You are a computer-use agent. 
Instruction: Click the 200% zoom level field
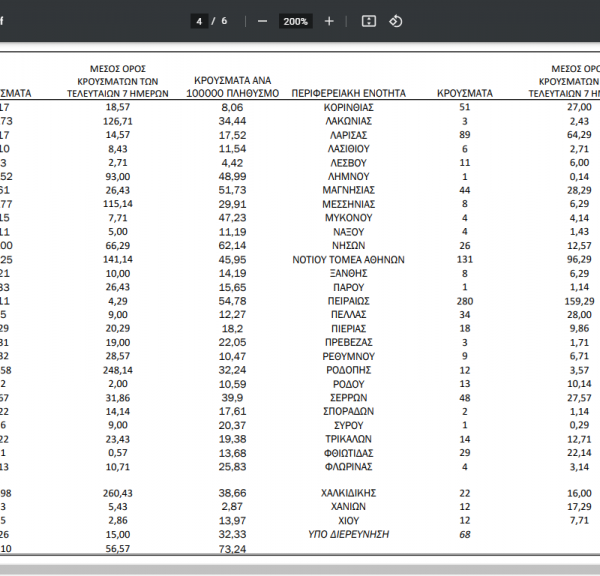295,21
